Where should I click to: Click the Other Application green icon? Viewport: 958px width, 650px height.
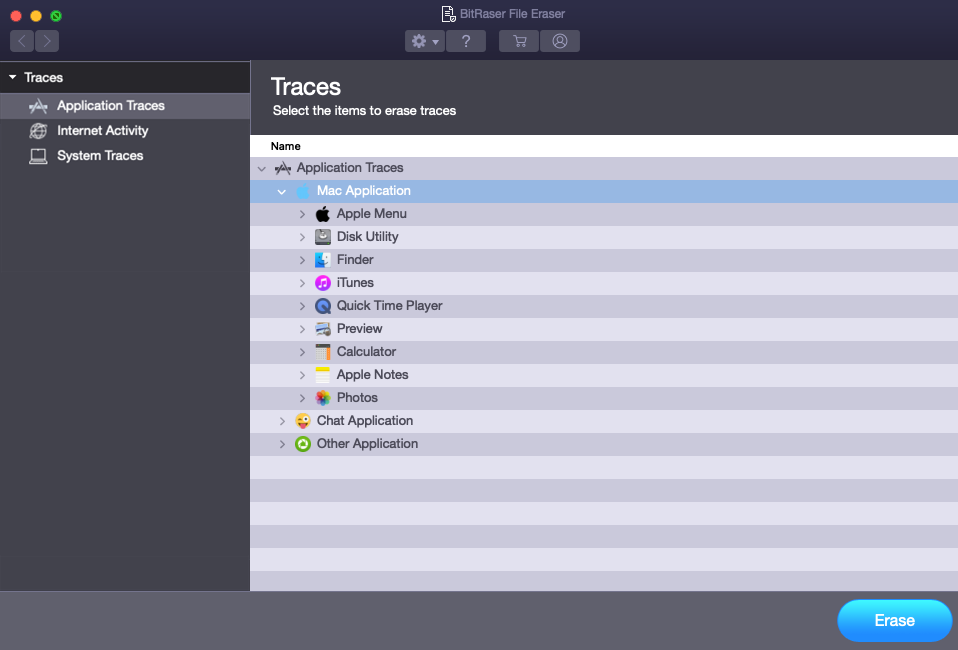click(x=302, y=444)
